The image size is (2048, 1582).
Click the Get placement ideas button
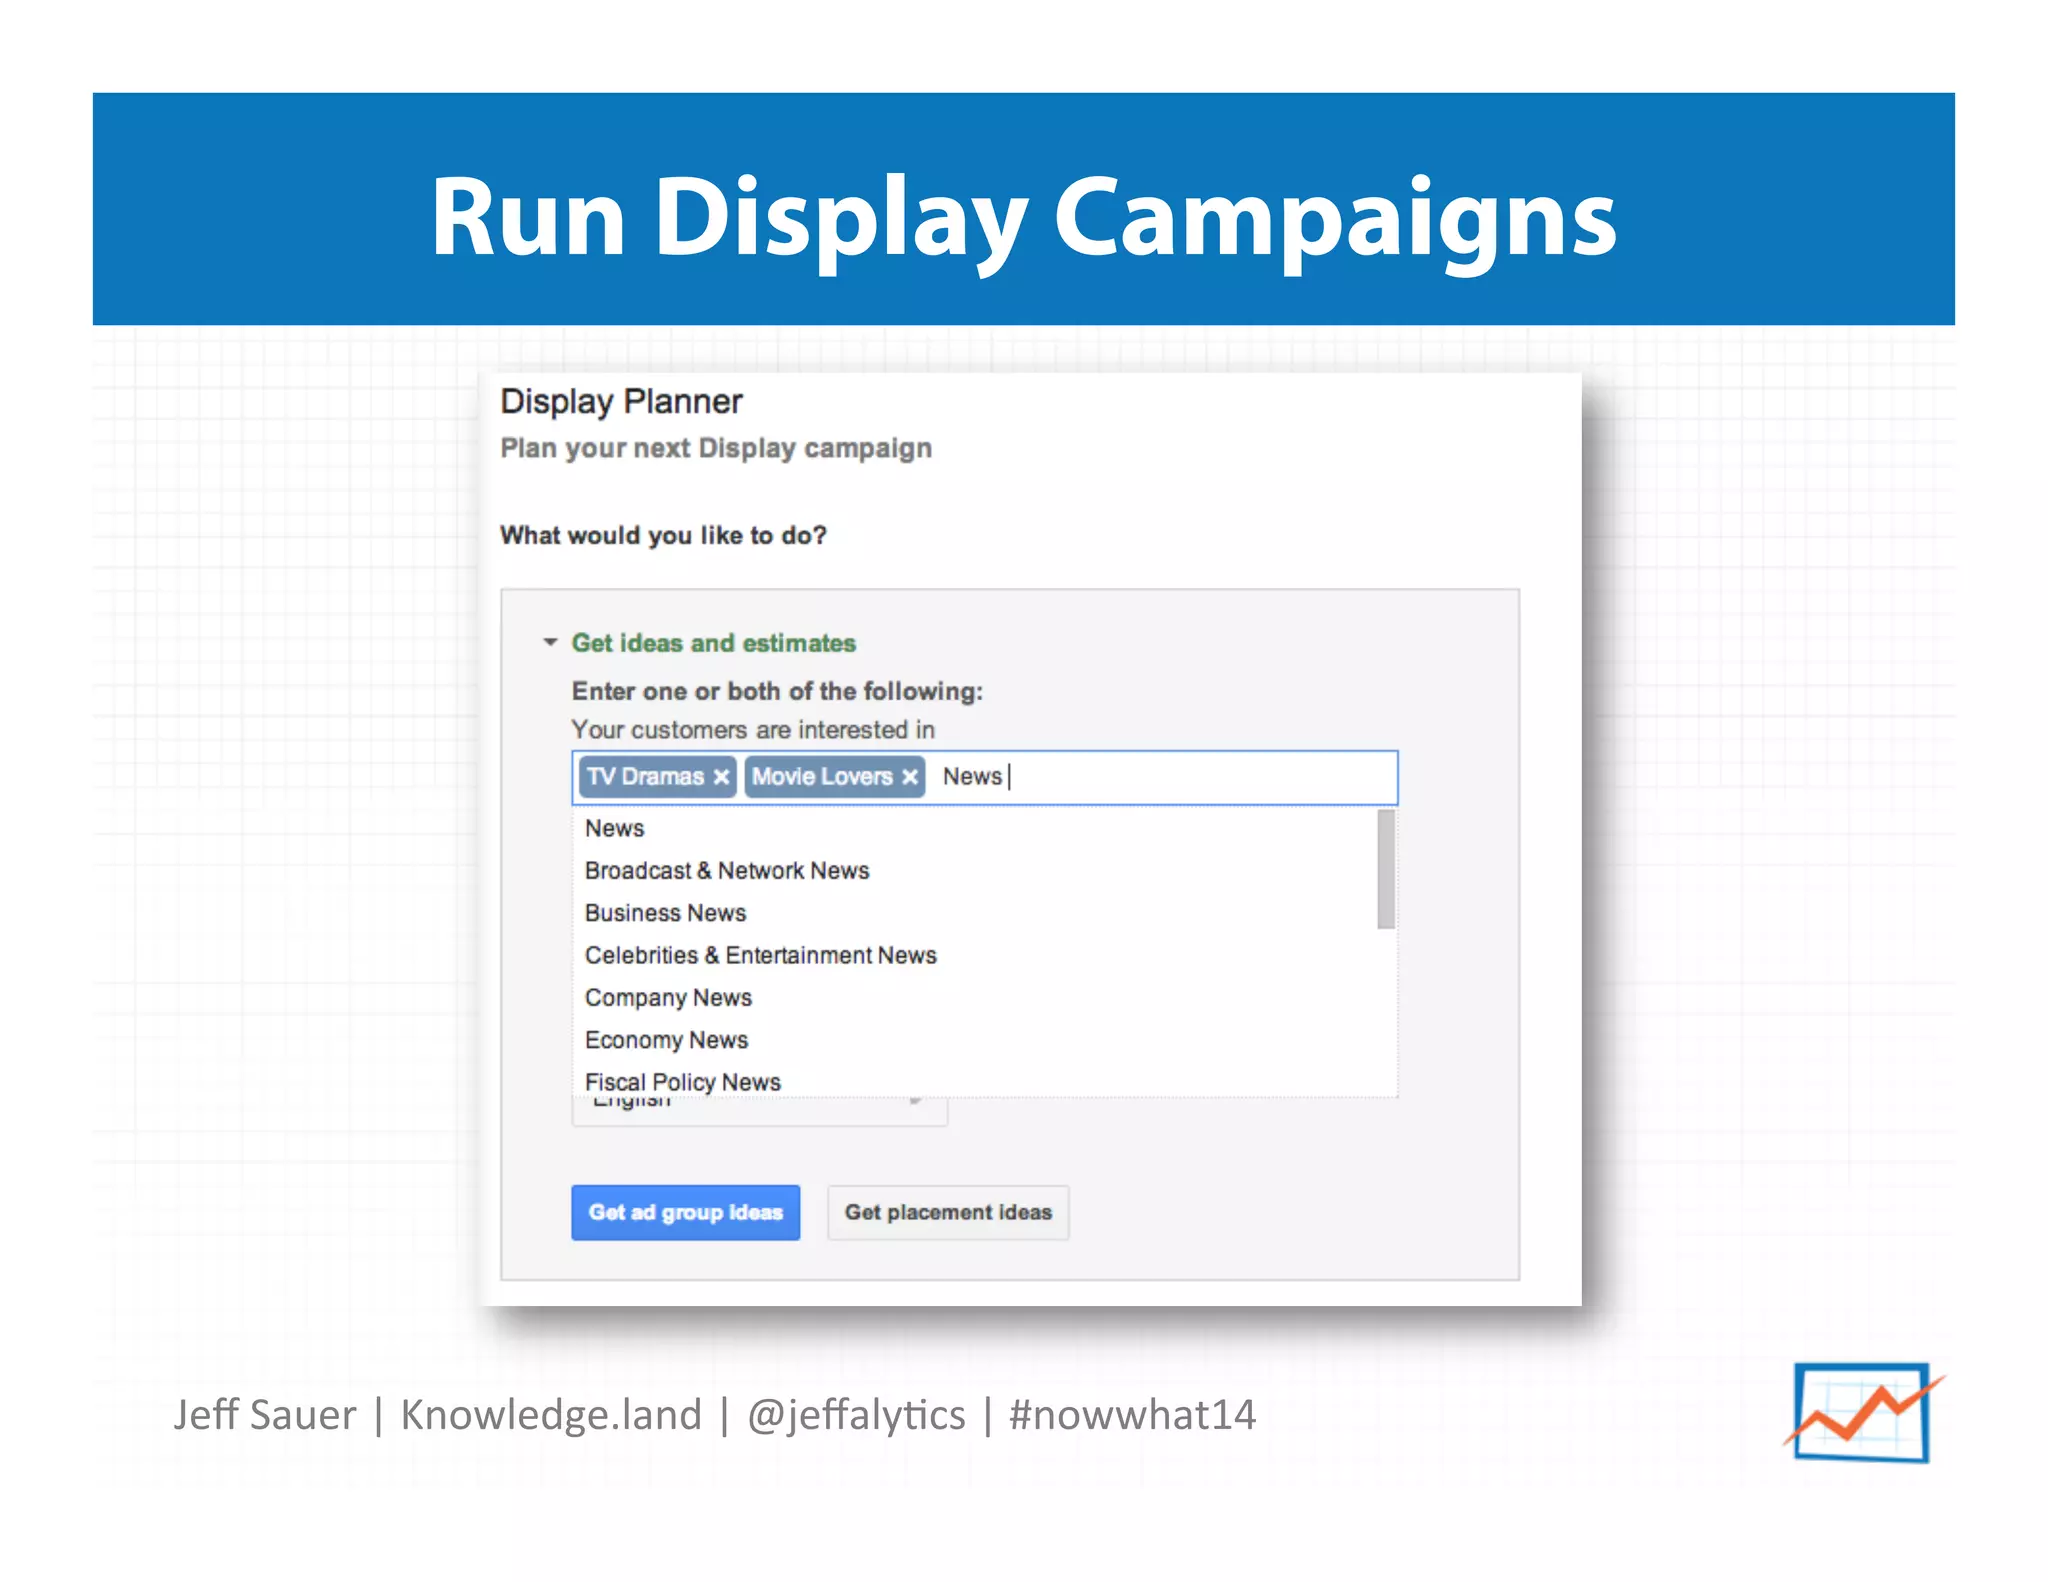[948, 1212]
